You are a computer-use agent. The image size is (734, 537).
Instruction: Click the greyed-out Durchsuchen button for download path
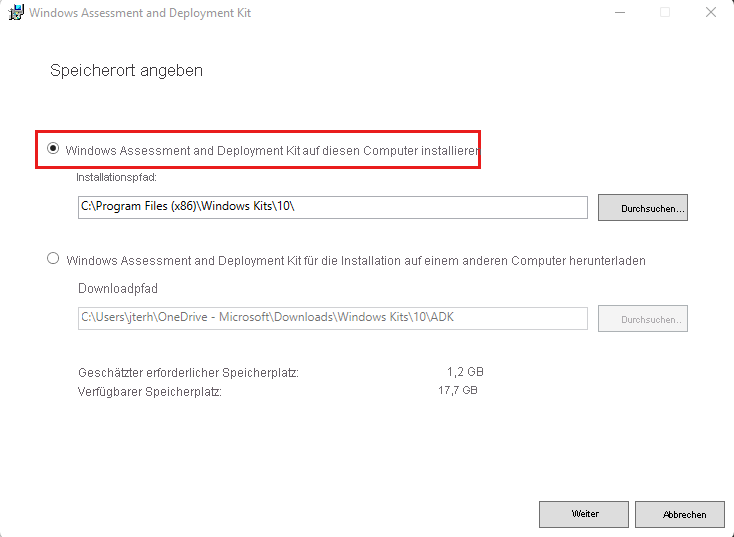point(643,318)
